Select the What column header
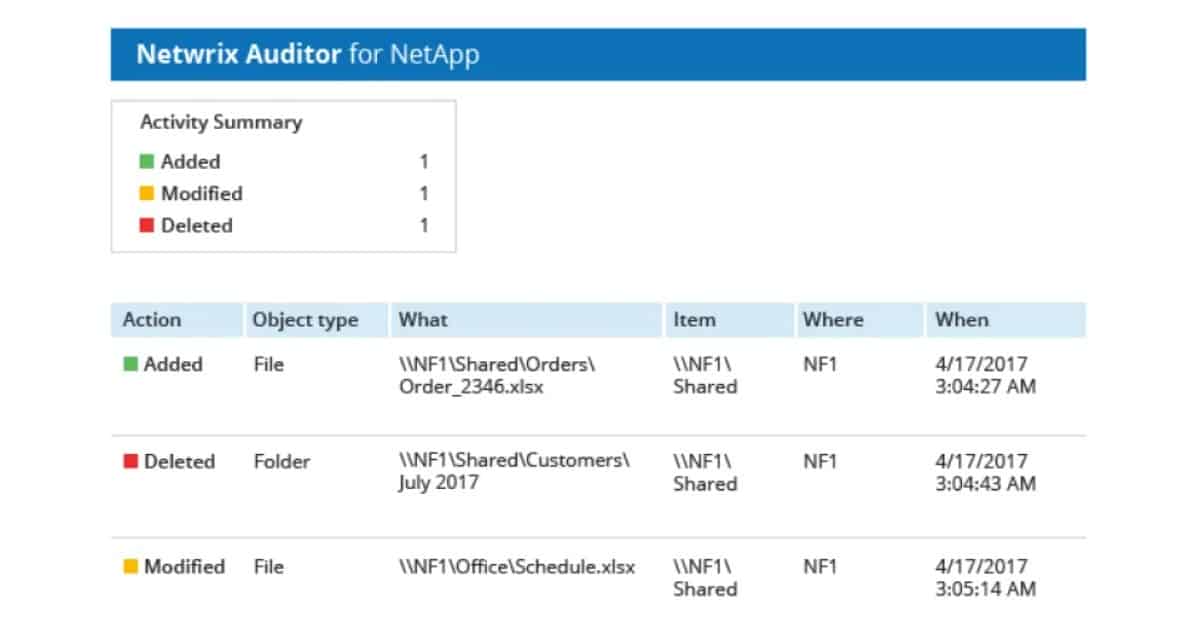This screenshot has height=633, width=1195. point(423,319)
